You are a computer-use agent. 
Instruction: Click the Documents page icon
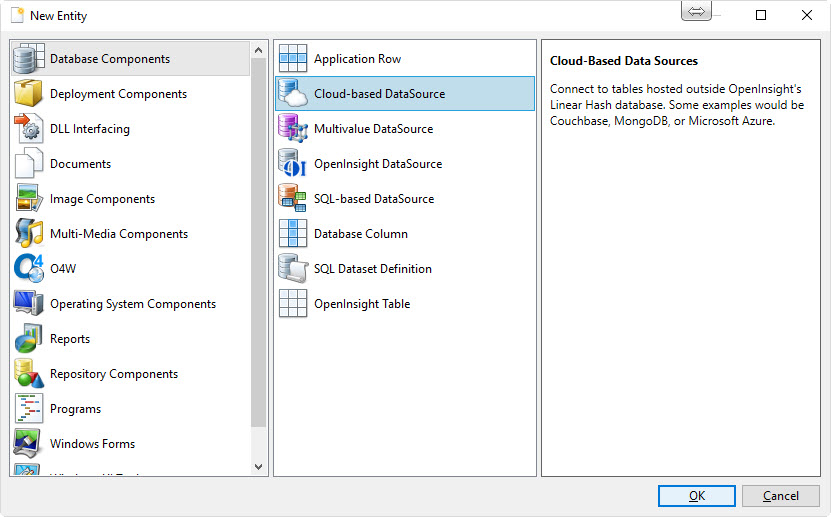pos(29,163)
